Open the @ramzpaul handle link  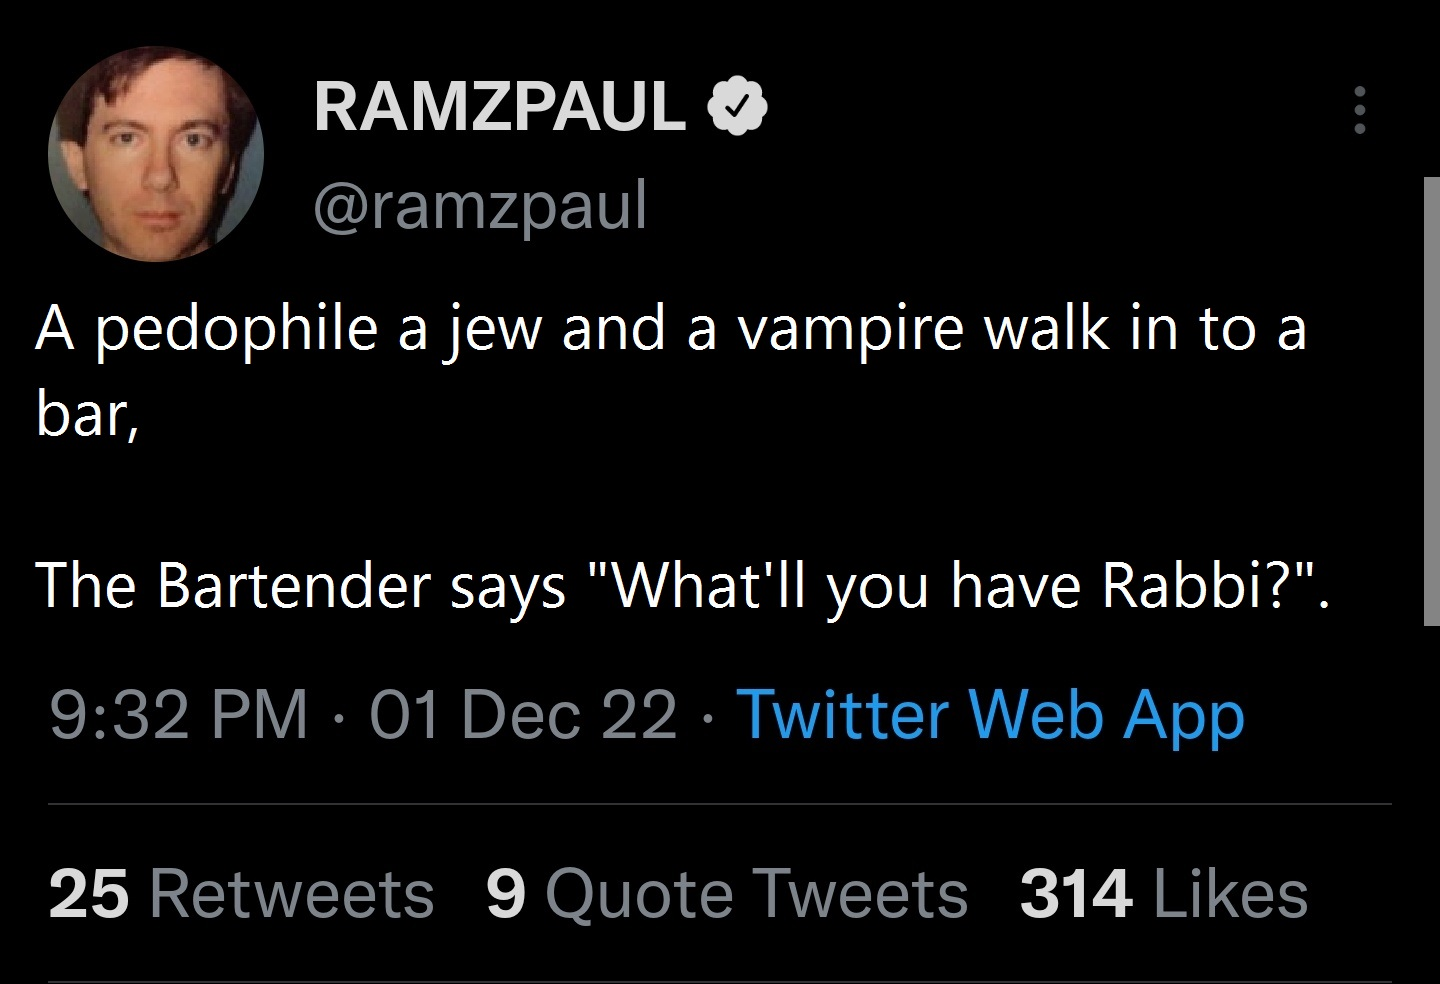coord(480,205)
